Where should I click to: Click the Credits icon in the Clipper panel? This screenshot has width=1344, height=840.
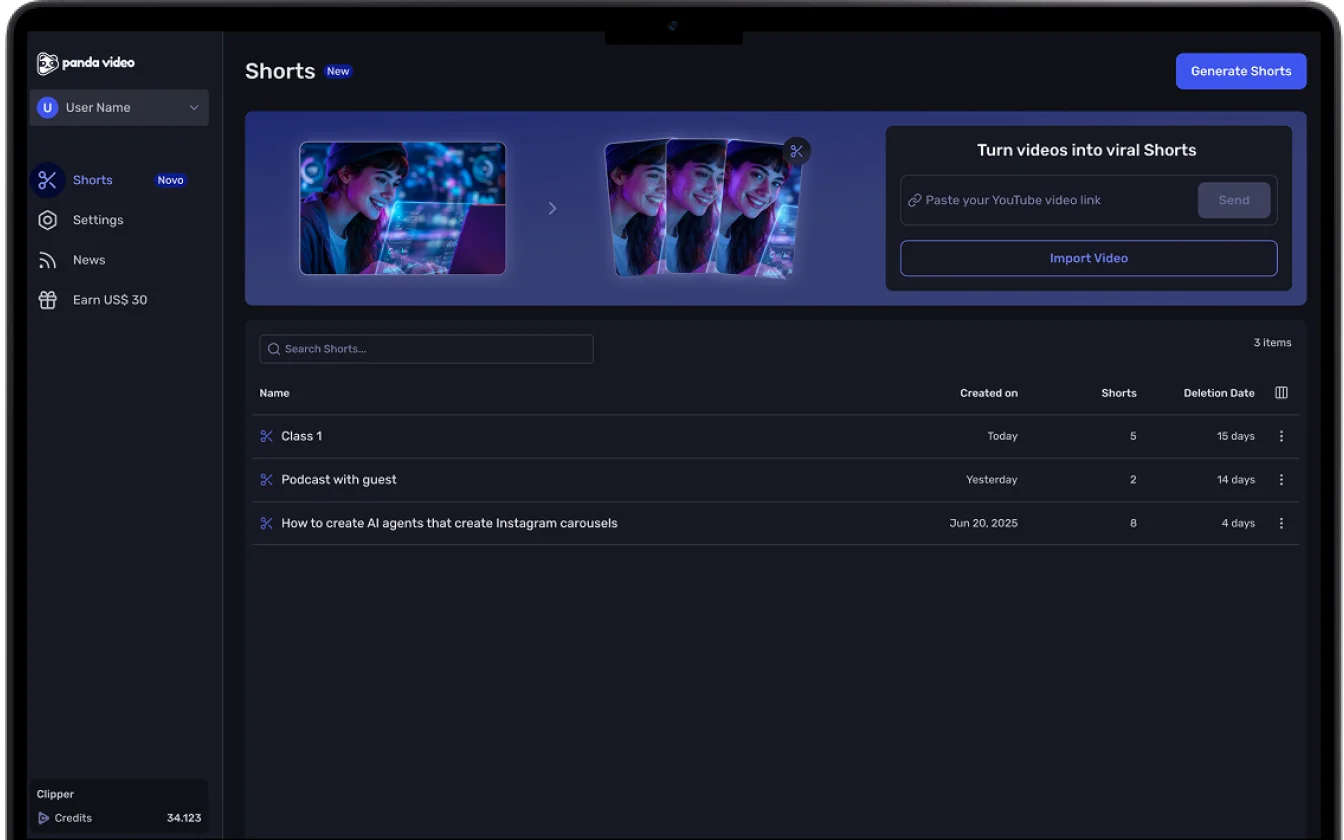click(45, 817)
